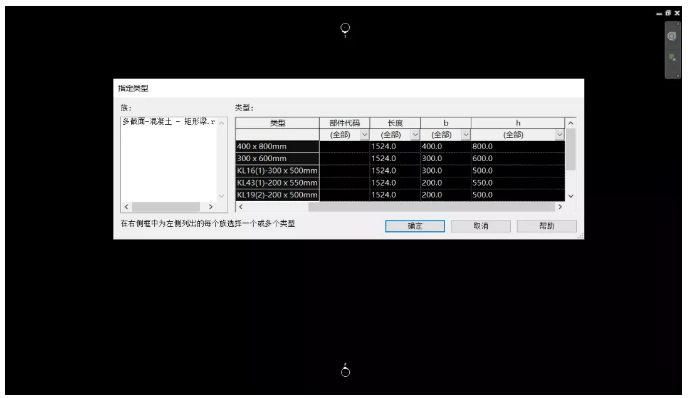
Task: Restore down the view window
Action: pyautogui.click(x=668, y=13)
